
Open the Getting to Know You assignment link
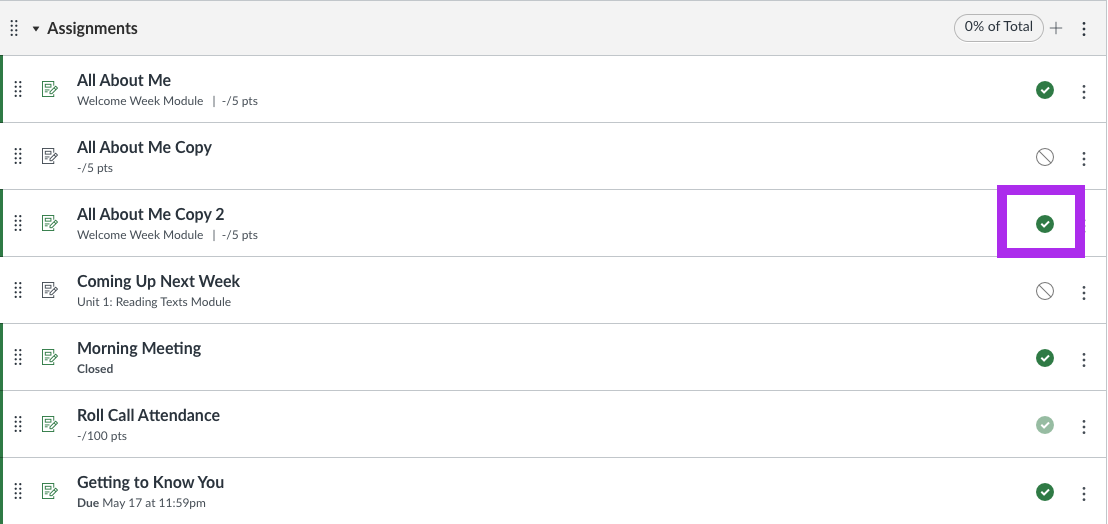point(151,482)
